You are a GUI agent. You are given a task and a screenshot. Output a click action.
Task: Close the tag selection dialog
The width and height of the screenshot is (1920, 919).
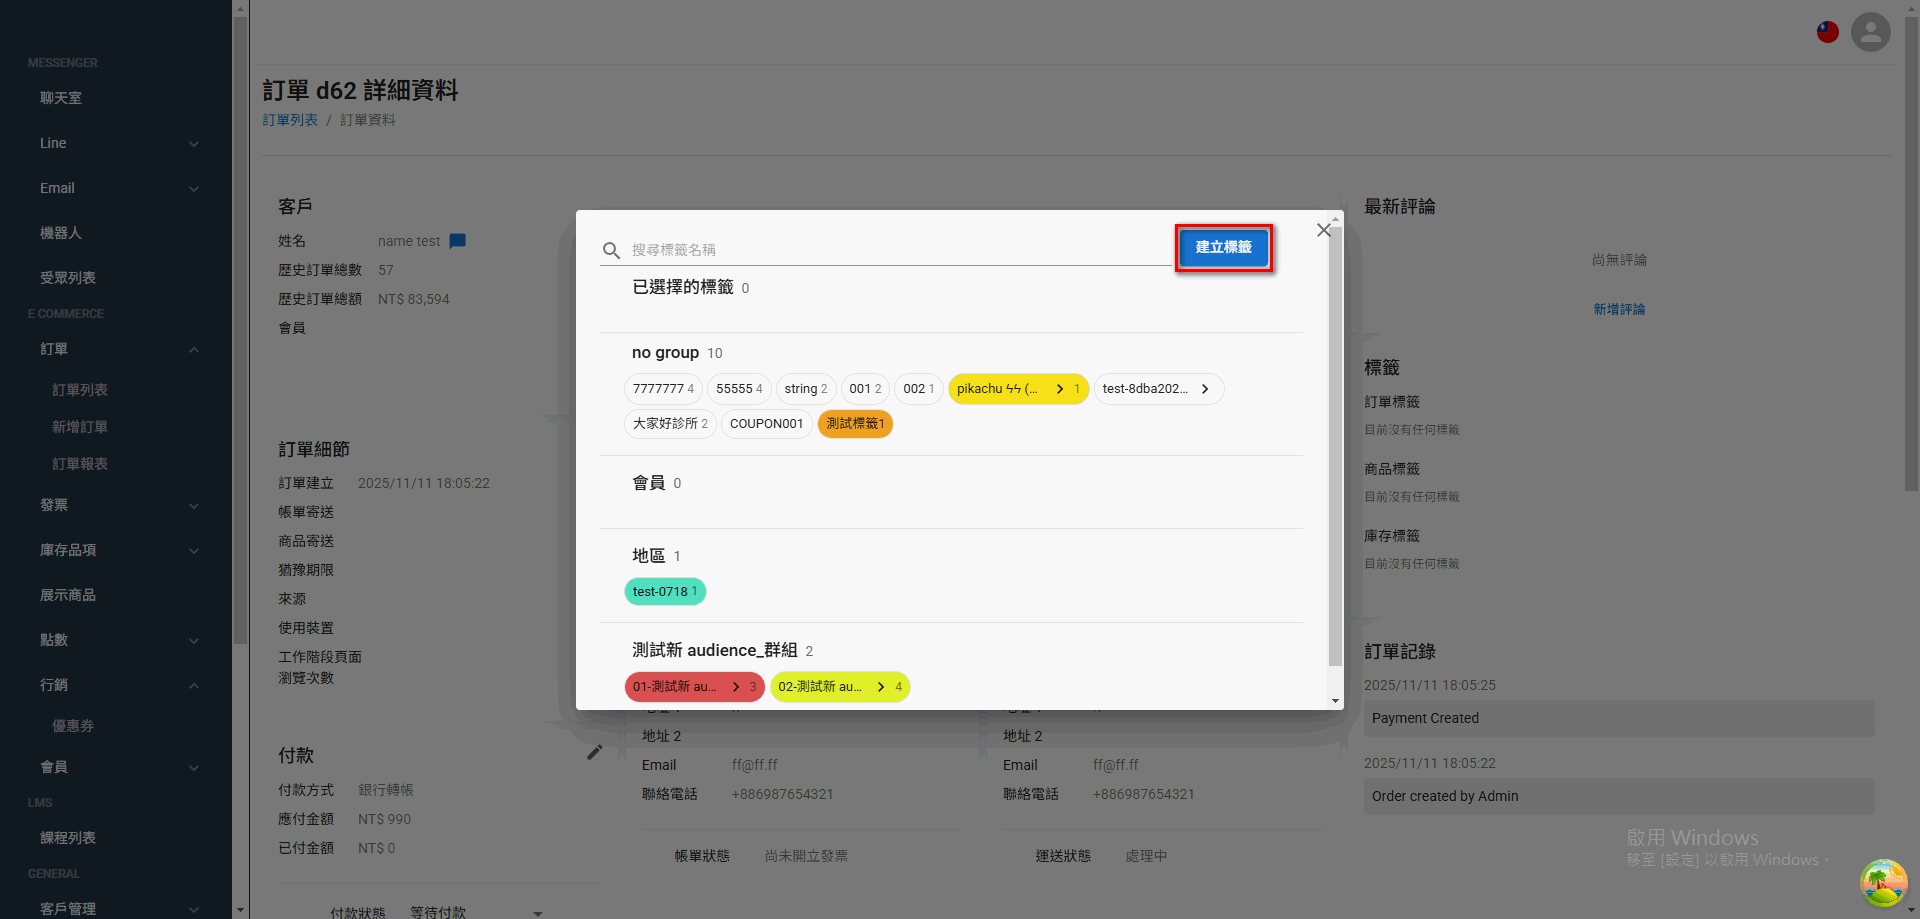(1323, 230)
